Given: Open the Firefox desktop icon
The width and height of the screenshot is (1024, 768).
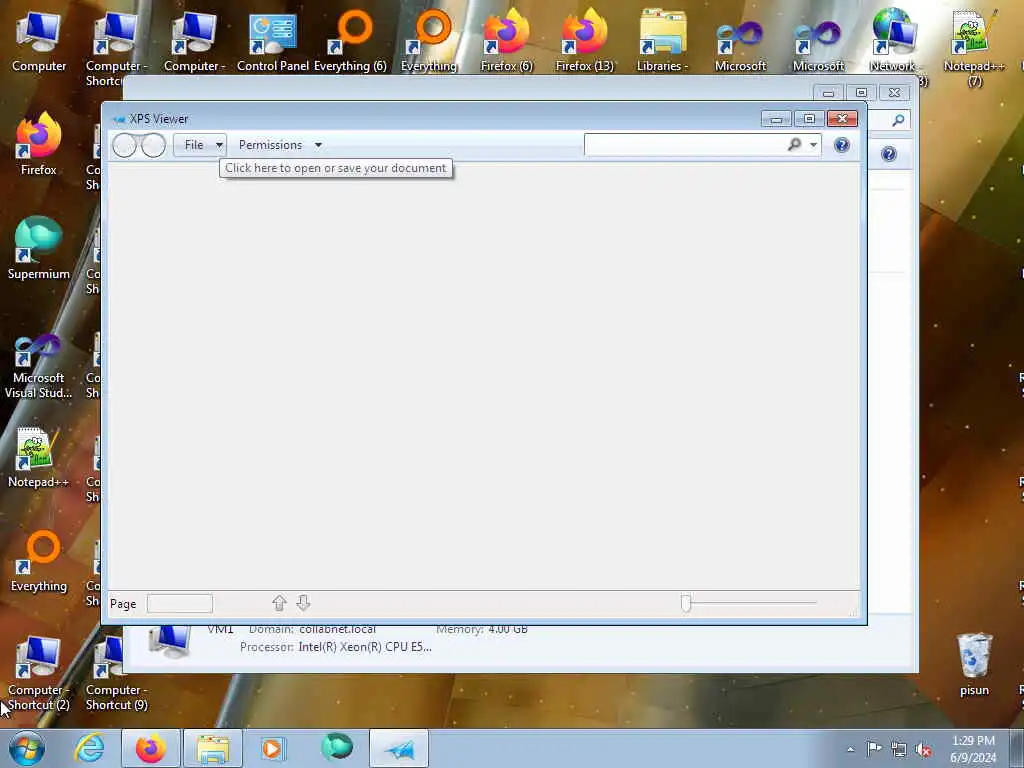Looking at the screenshot, I should coord(39,145).
